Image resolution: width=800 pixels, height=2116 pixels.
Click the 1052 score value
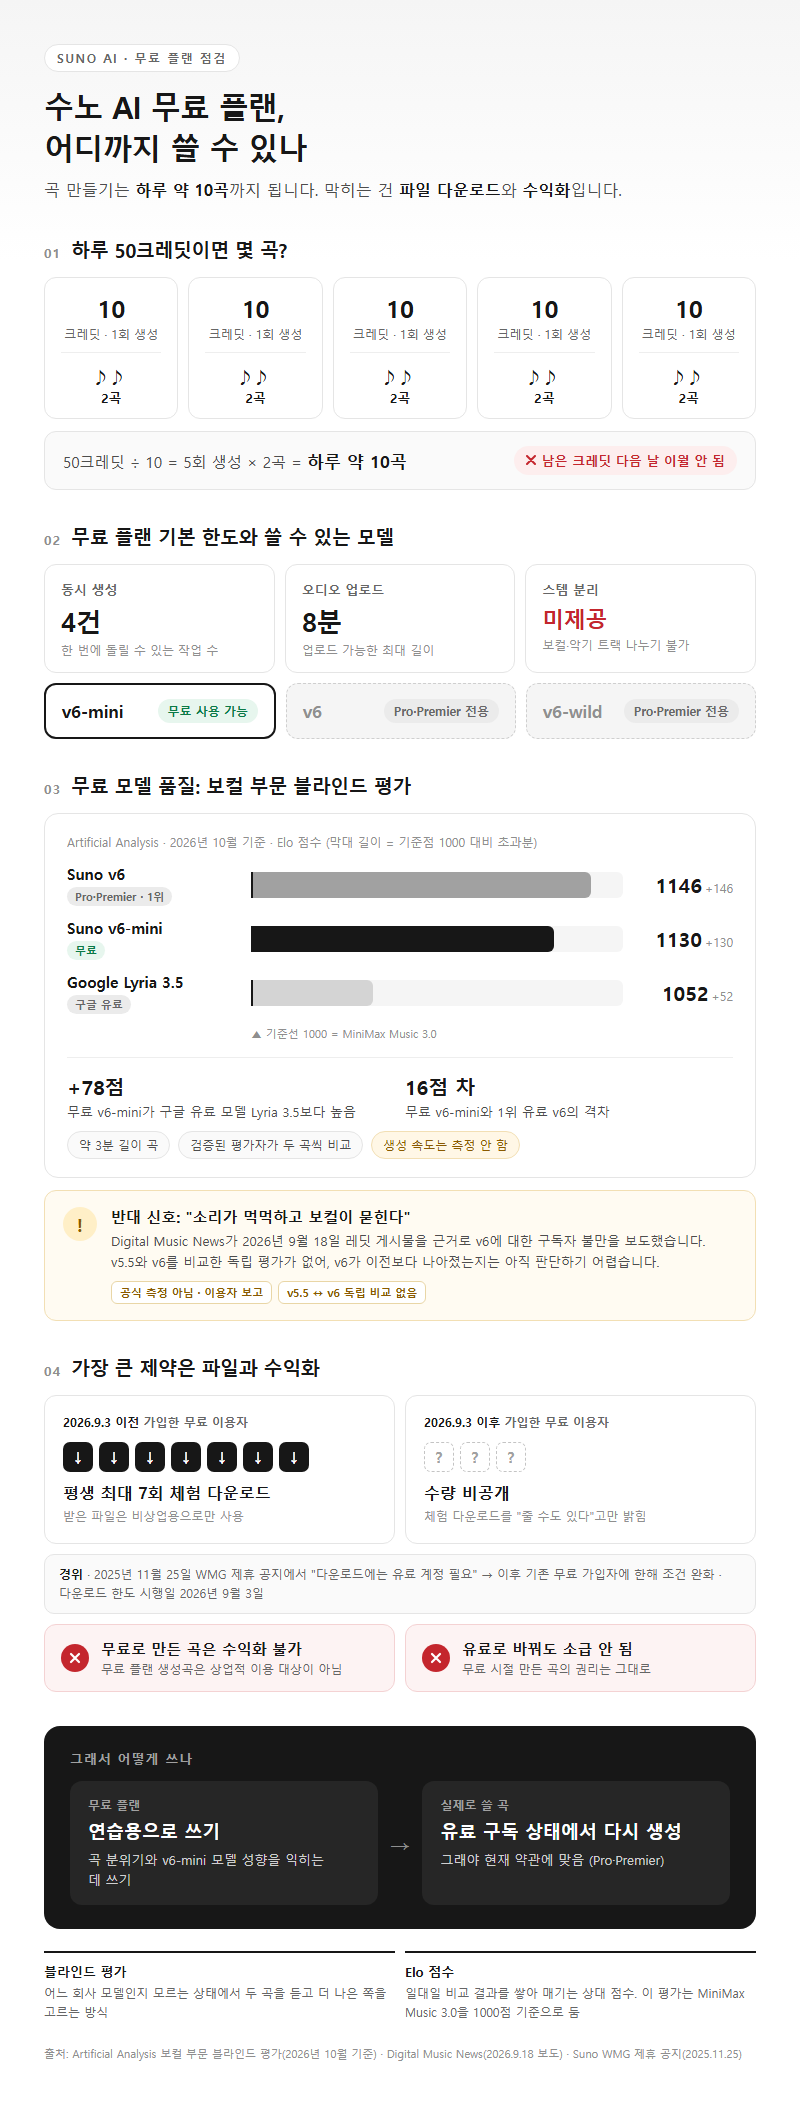[x=685, y=995]
